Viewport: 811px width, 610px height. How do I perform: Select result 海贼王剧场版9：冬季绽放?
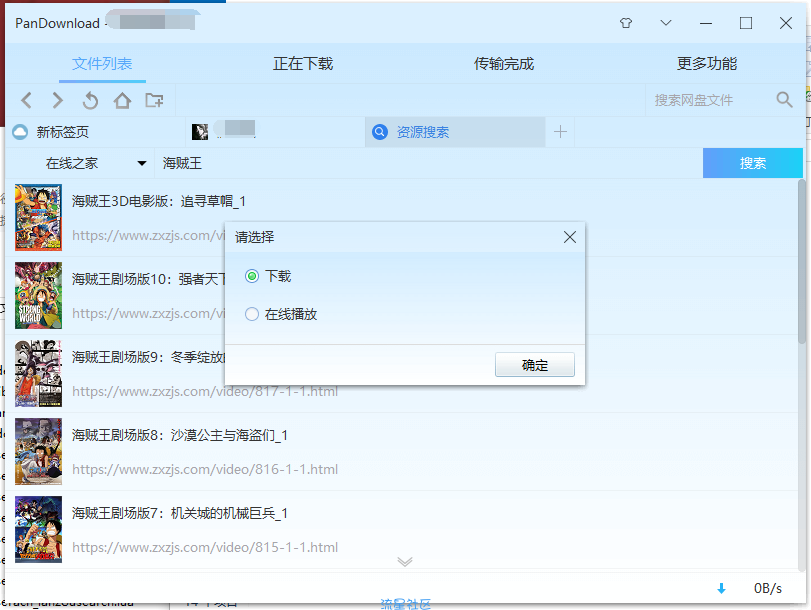tap(147, 357)
